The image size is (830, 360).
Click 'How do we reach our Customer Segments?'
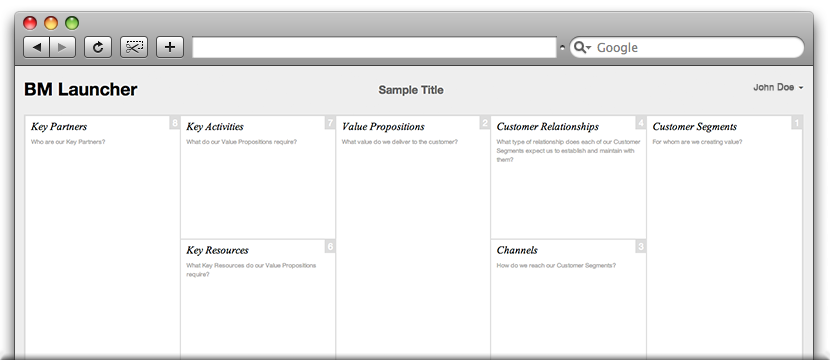coord(556,265)
